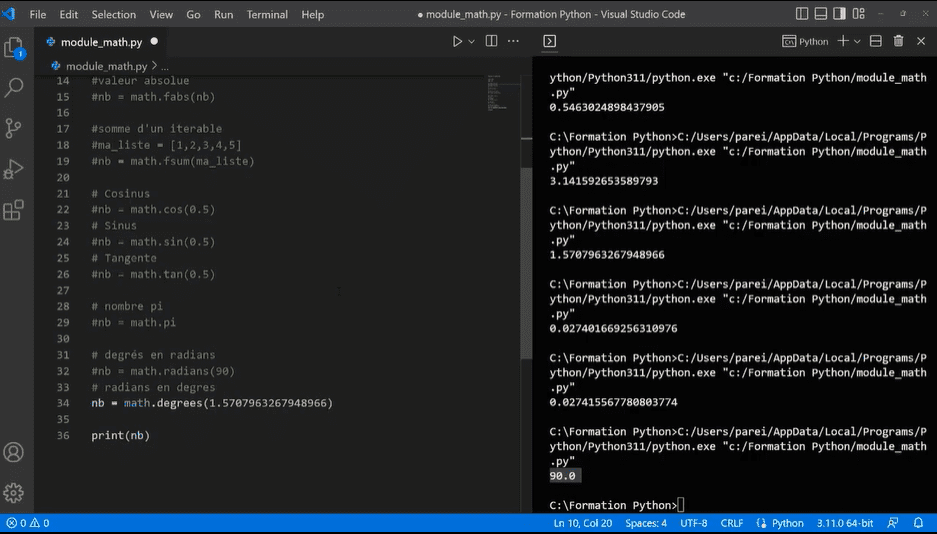Change indentation via Spaces: 4

(x=646, y=523)
